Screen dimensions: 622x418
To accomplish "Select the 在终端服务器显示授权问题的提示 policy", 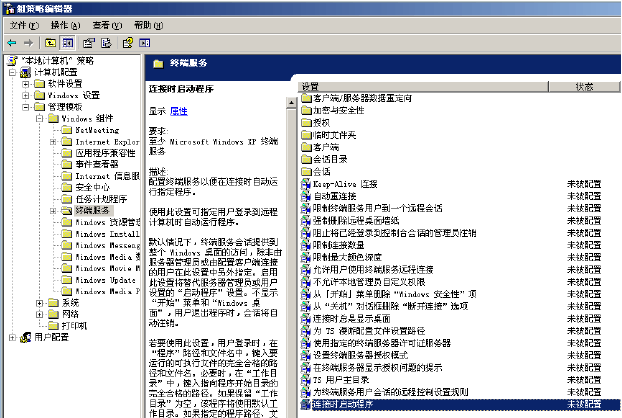I will coord(378,368).
